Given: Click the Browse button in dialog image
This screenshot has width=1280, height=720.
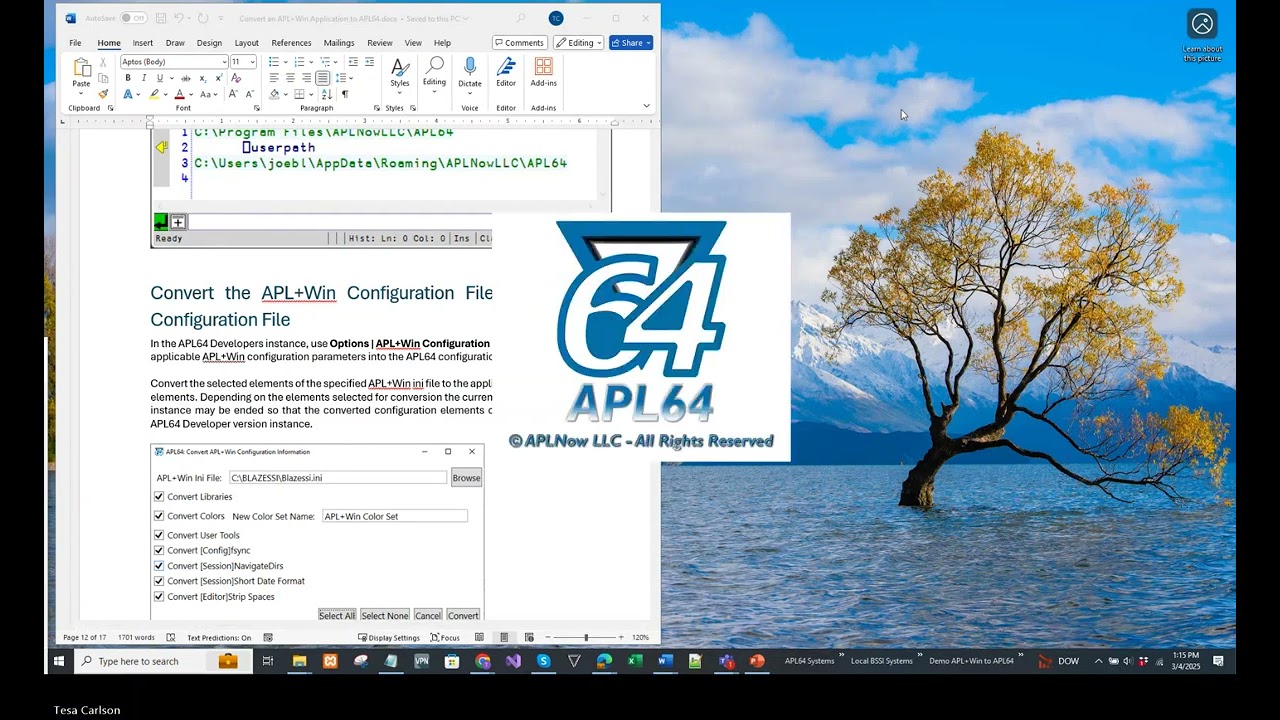Looking at the screenshot, I should pos(466,478).
